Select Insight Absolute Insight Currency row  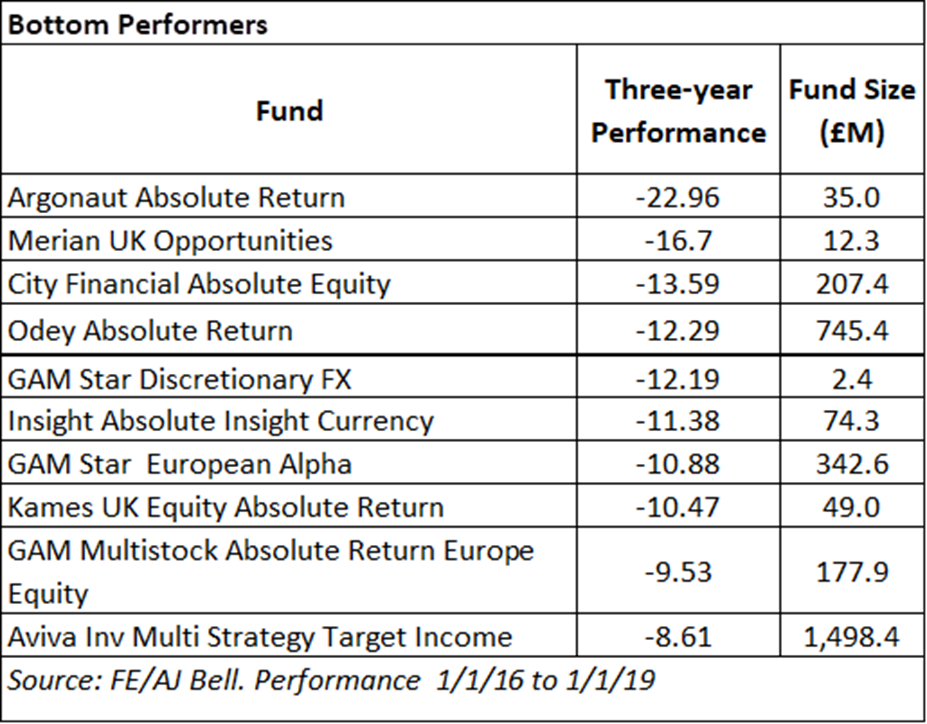pyautogui.click(x=220, y=421)
